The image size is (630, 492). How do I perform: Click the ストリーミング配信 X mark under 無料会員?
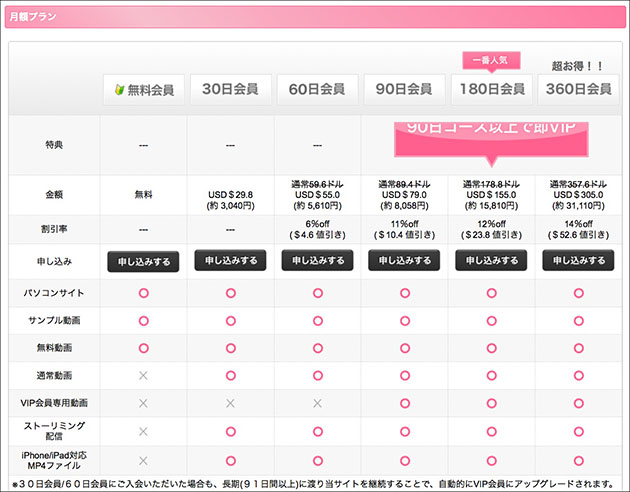pos(143,431)
